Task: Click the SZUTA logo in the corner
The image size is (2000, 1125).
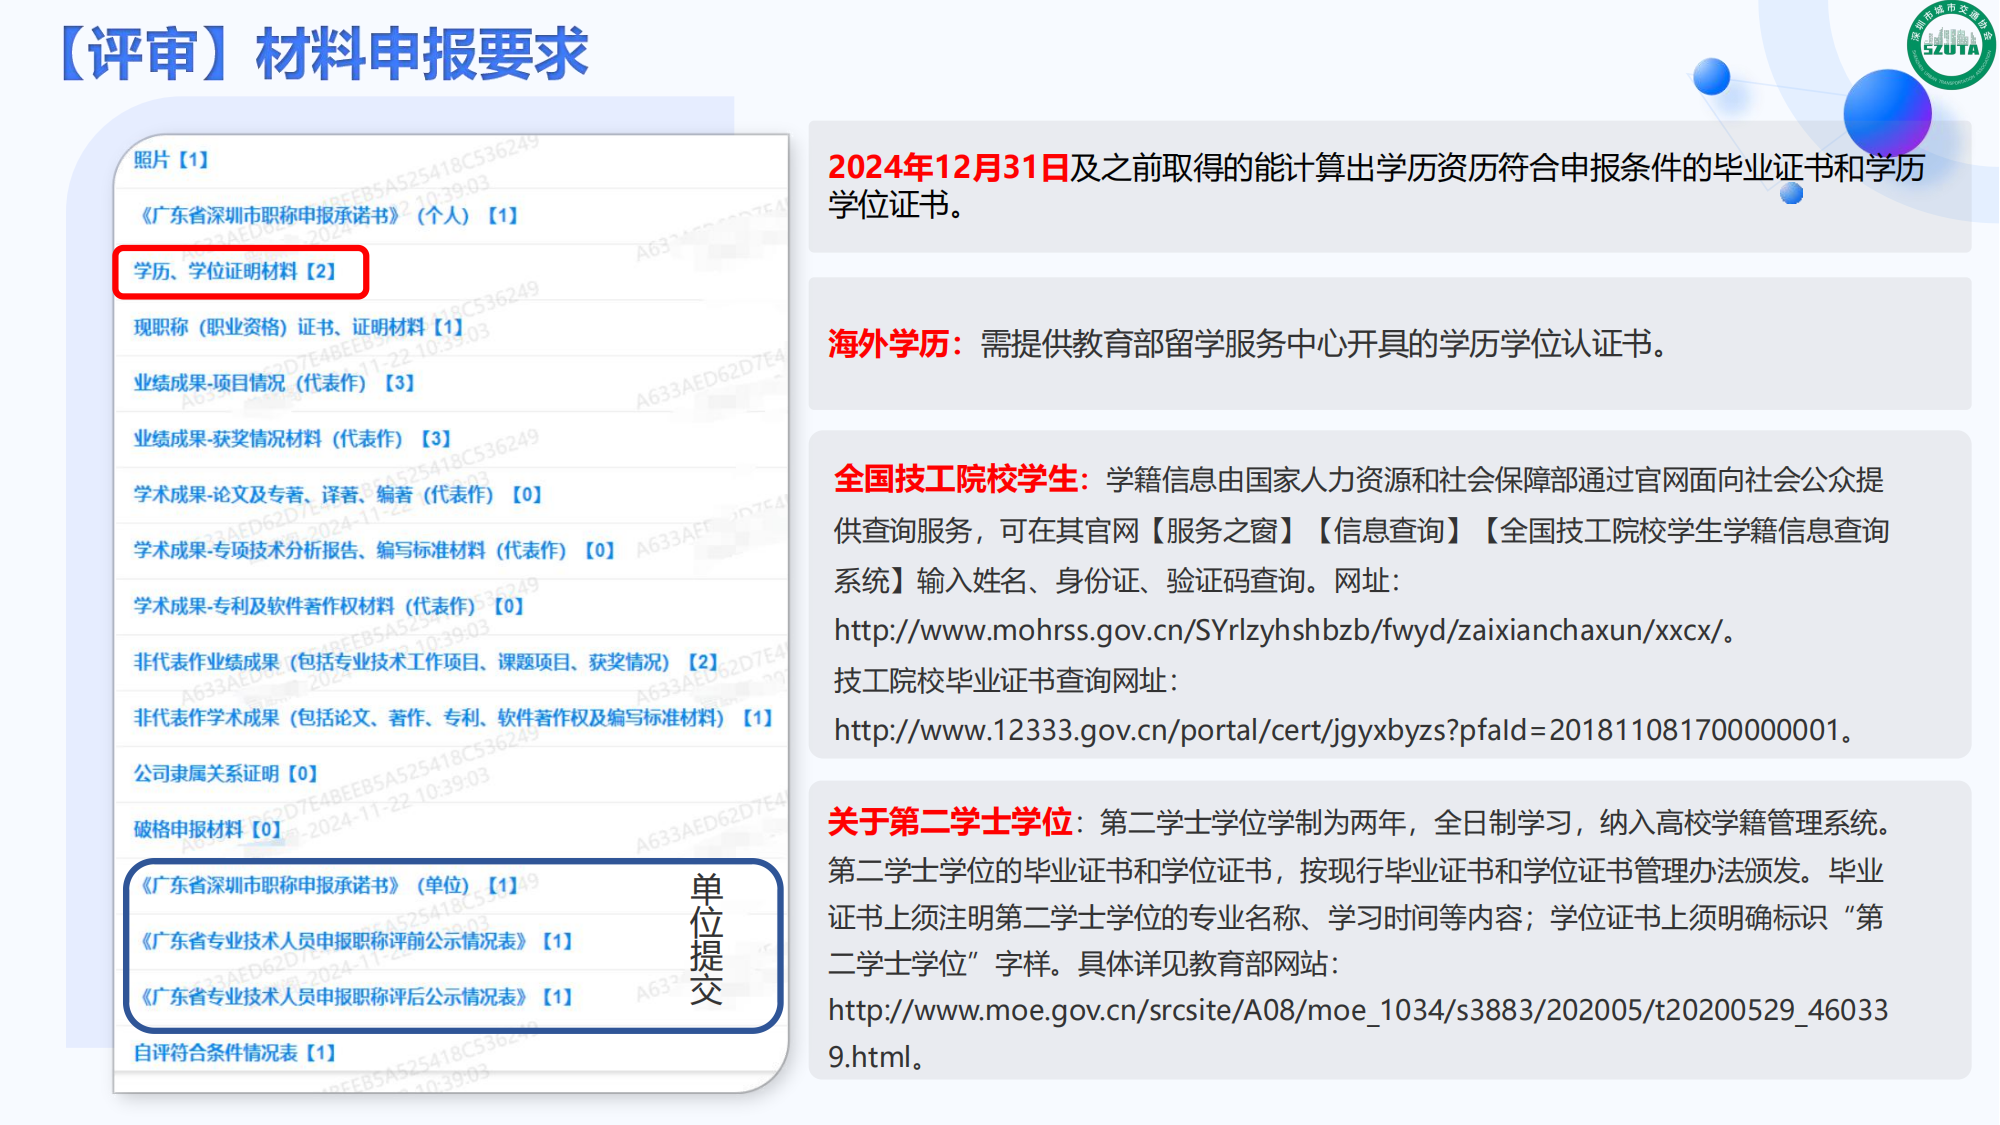Action: [1950, 45]
